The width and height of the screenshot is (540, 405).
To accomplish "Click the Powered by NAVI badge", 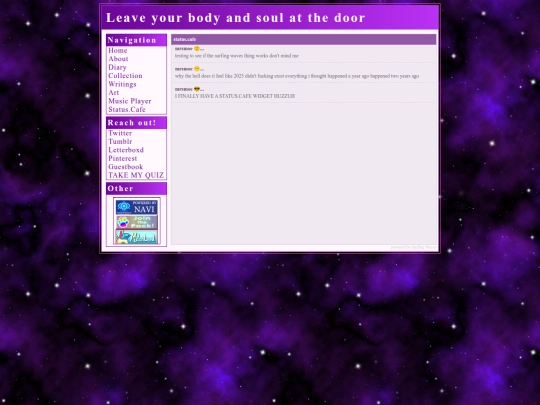I will [x=136, y=207].
